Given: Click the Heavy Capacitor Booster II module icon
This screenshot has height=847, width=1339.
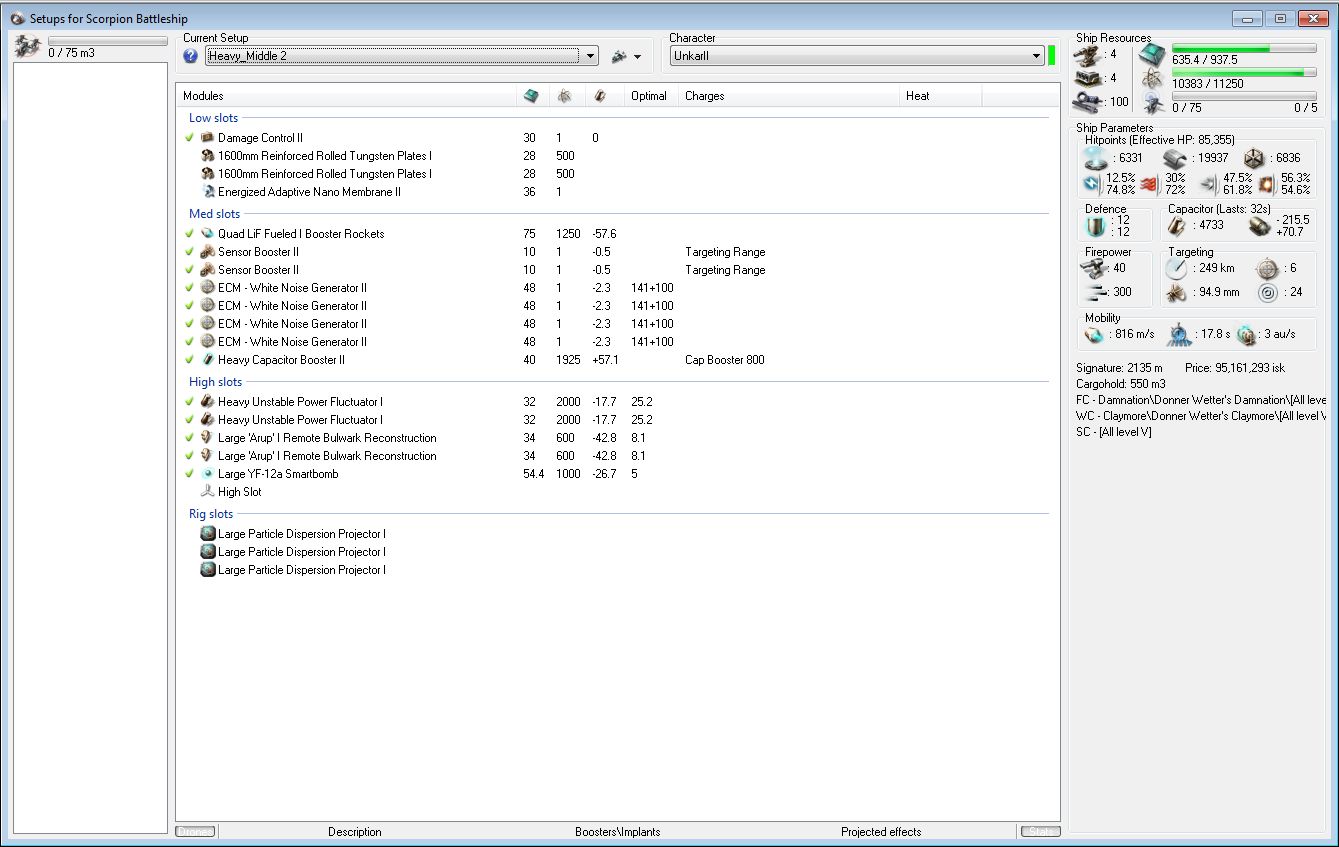Looking at the screenshot, I should click(x=208, y=360).
